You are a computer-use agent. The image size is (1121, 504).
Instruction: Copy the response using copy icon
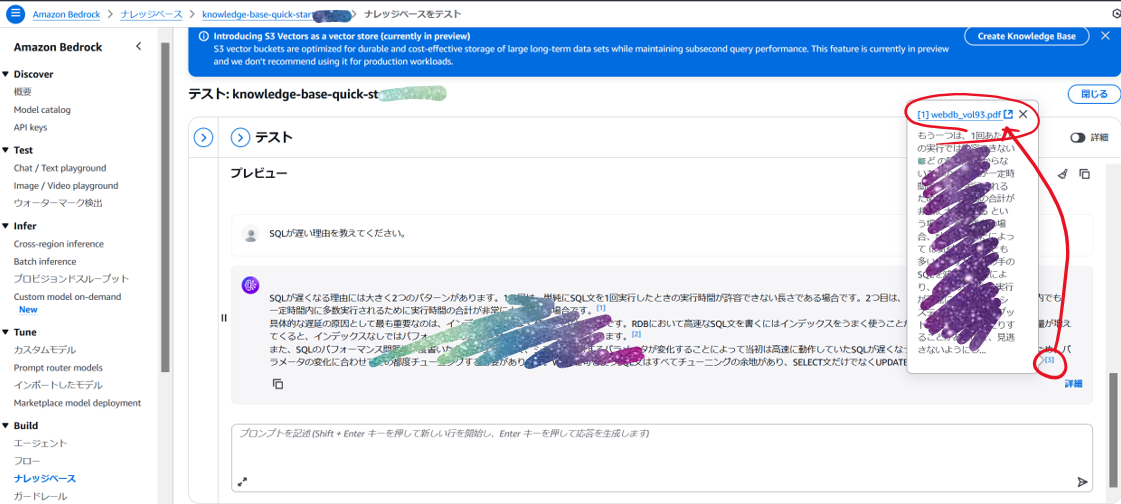(x=278, y=385)
